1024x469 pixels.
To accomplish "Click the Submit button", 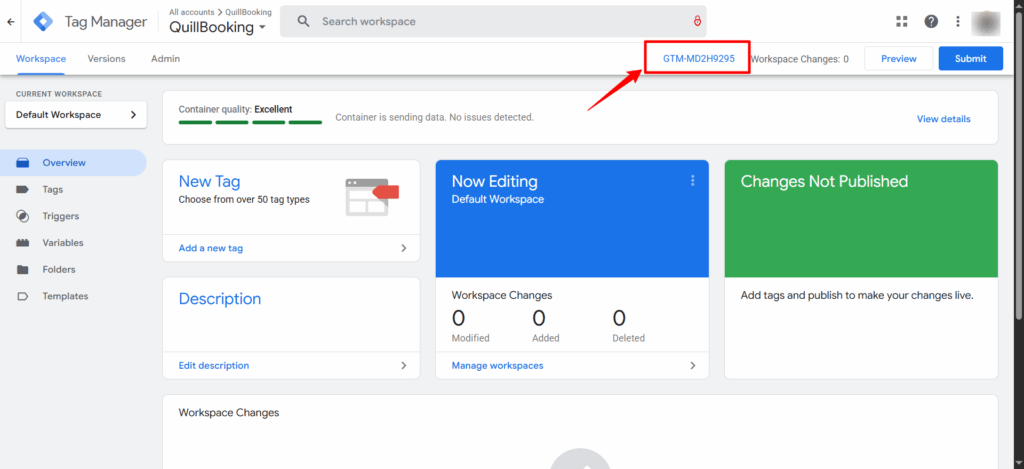I will (970, 59).
